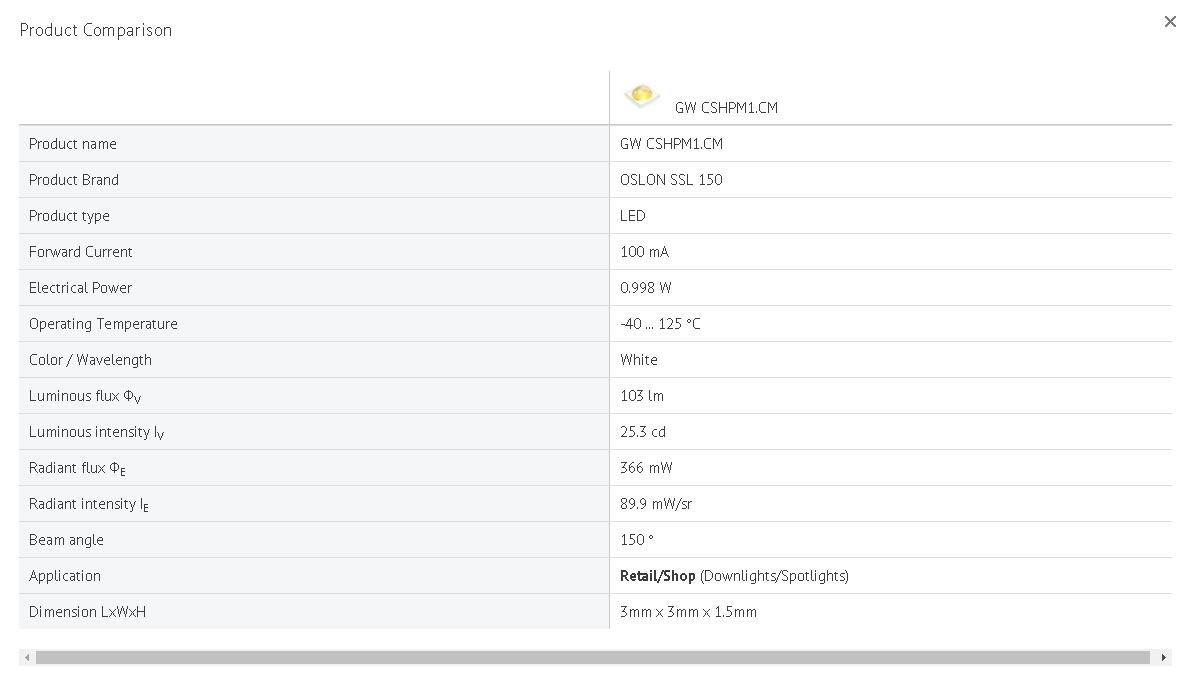Image resolution: width=1191 pixels, height=685 pixels.
Task: Open GW CSHPM1.CM header product link
Action: click(x=726, y=108)
